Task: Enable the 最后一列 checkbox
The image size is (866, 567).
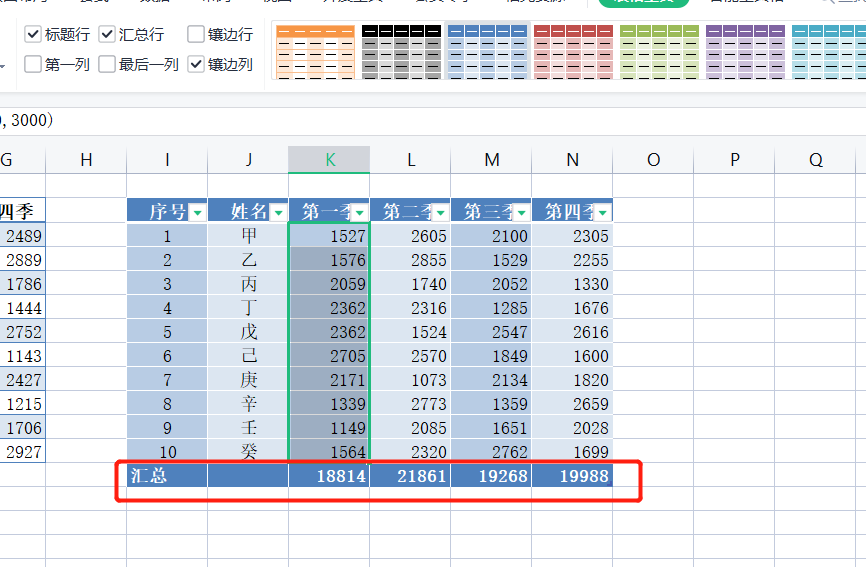Action: click(107, 65)
